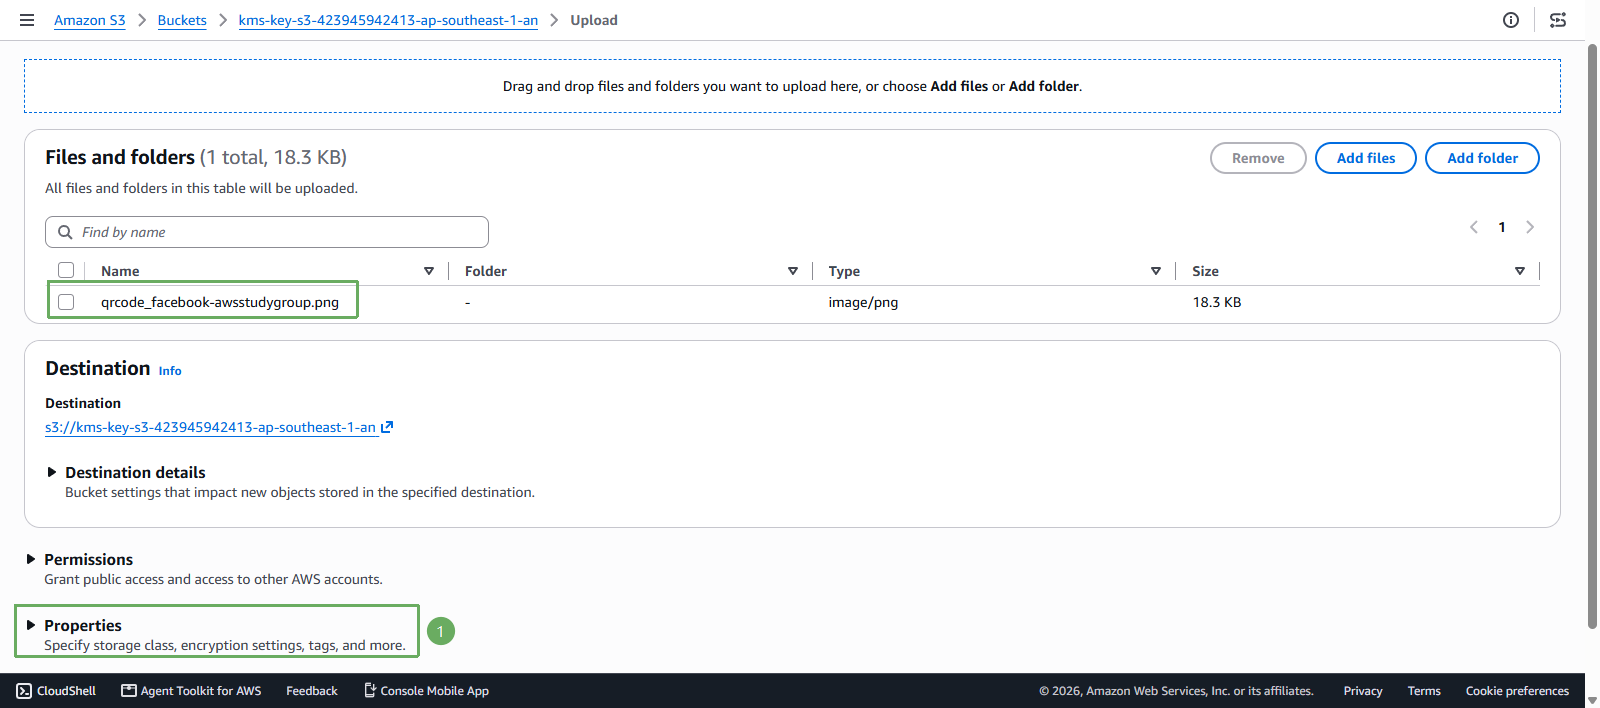This screenshot has width=1600, height=708.
Task: Open s3://kms-key-s3 destination link
Action: pyautogui.click(x=210, y=427)
